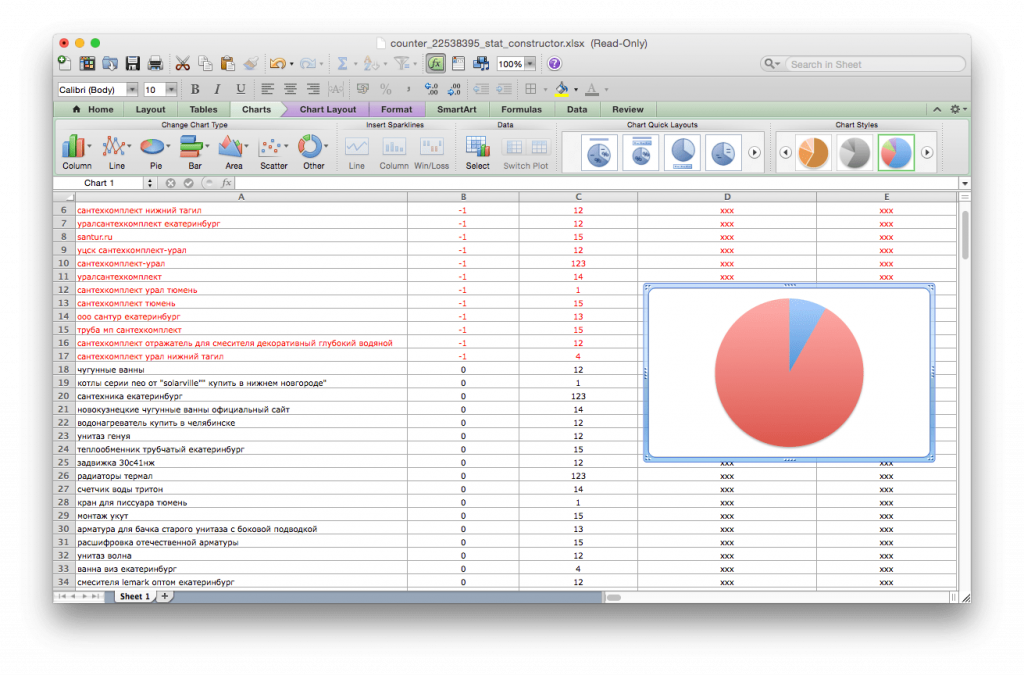
Task: Click the Print icon in toolbar
Action: point(155,63)
